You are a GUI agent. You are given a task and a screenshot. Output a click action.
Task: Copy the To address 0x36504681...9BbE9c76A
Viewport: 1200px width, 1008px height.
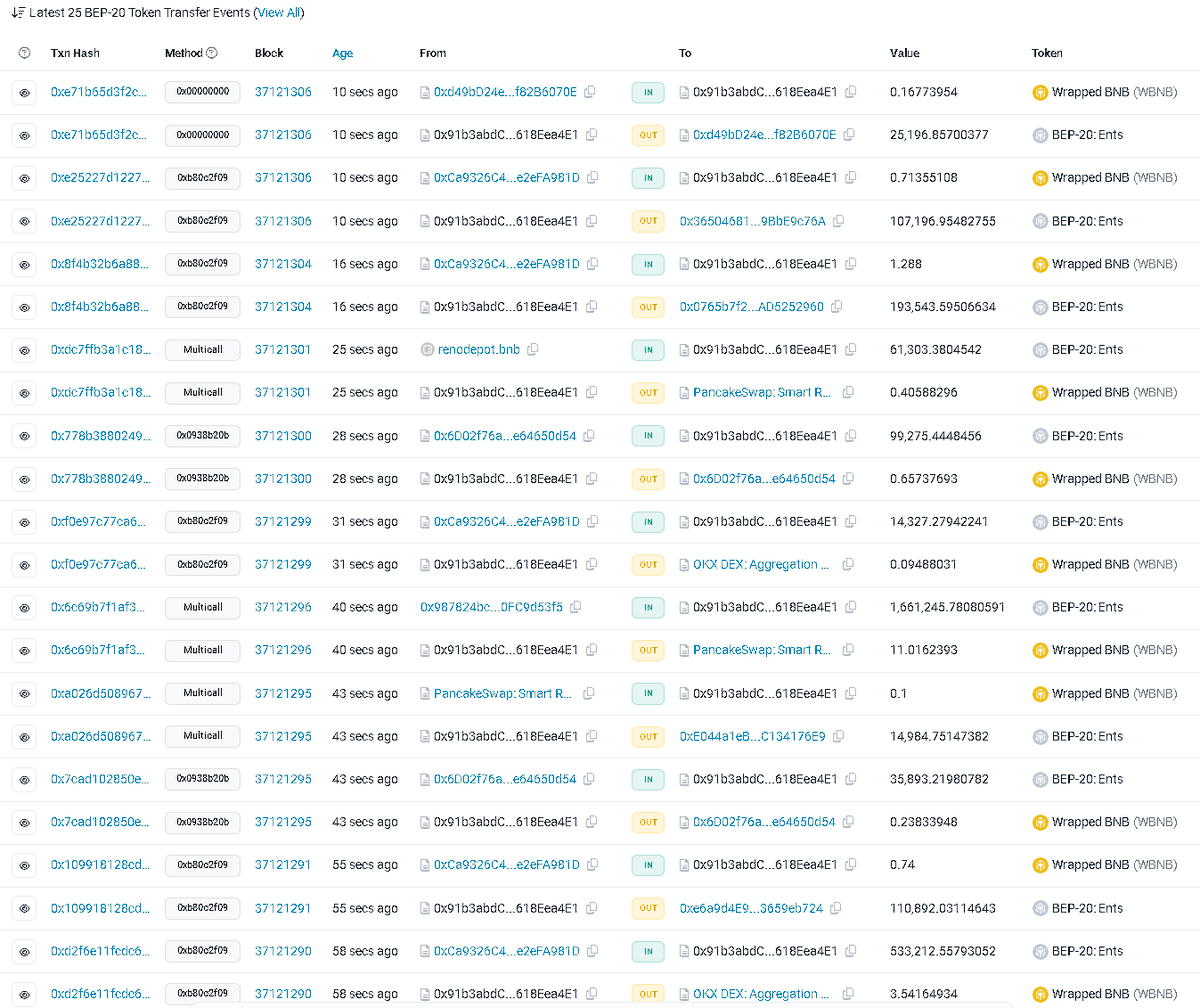838,221
